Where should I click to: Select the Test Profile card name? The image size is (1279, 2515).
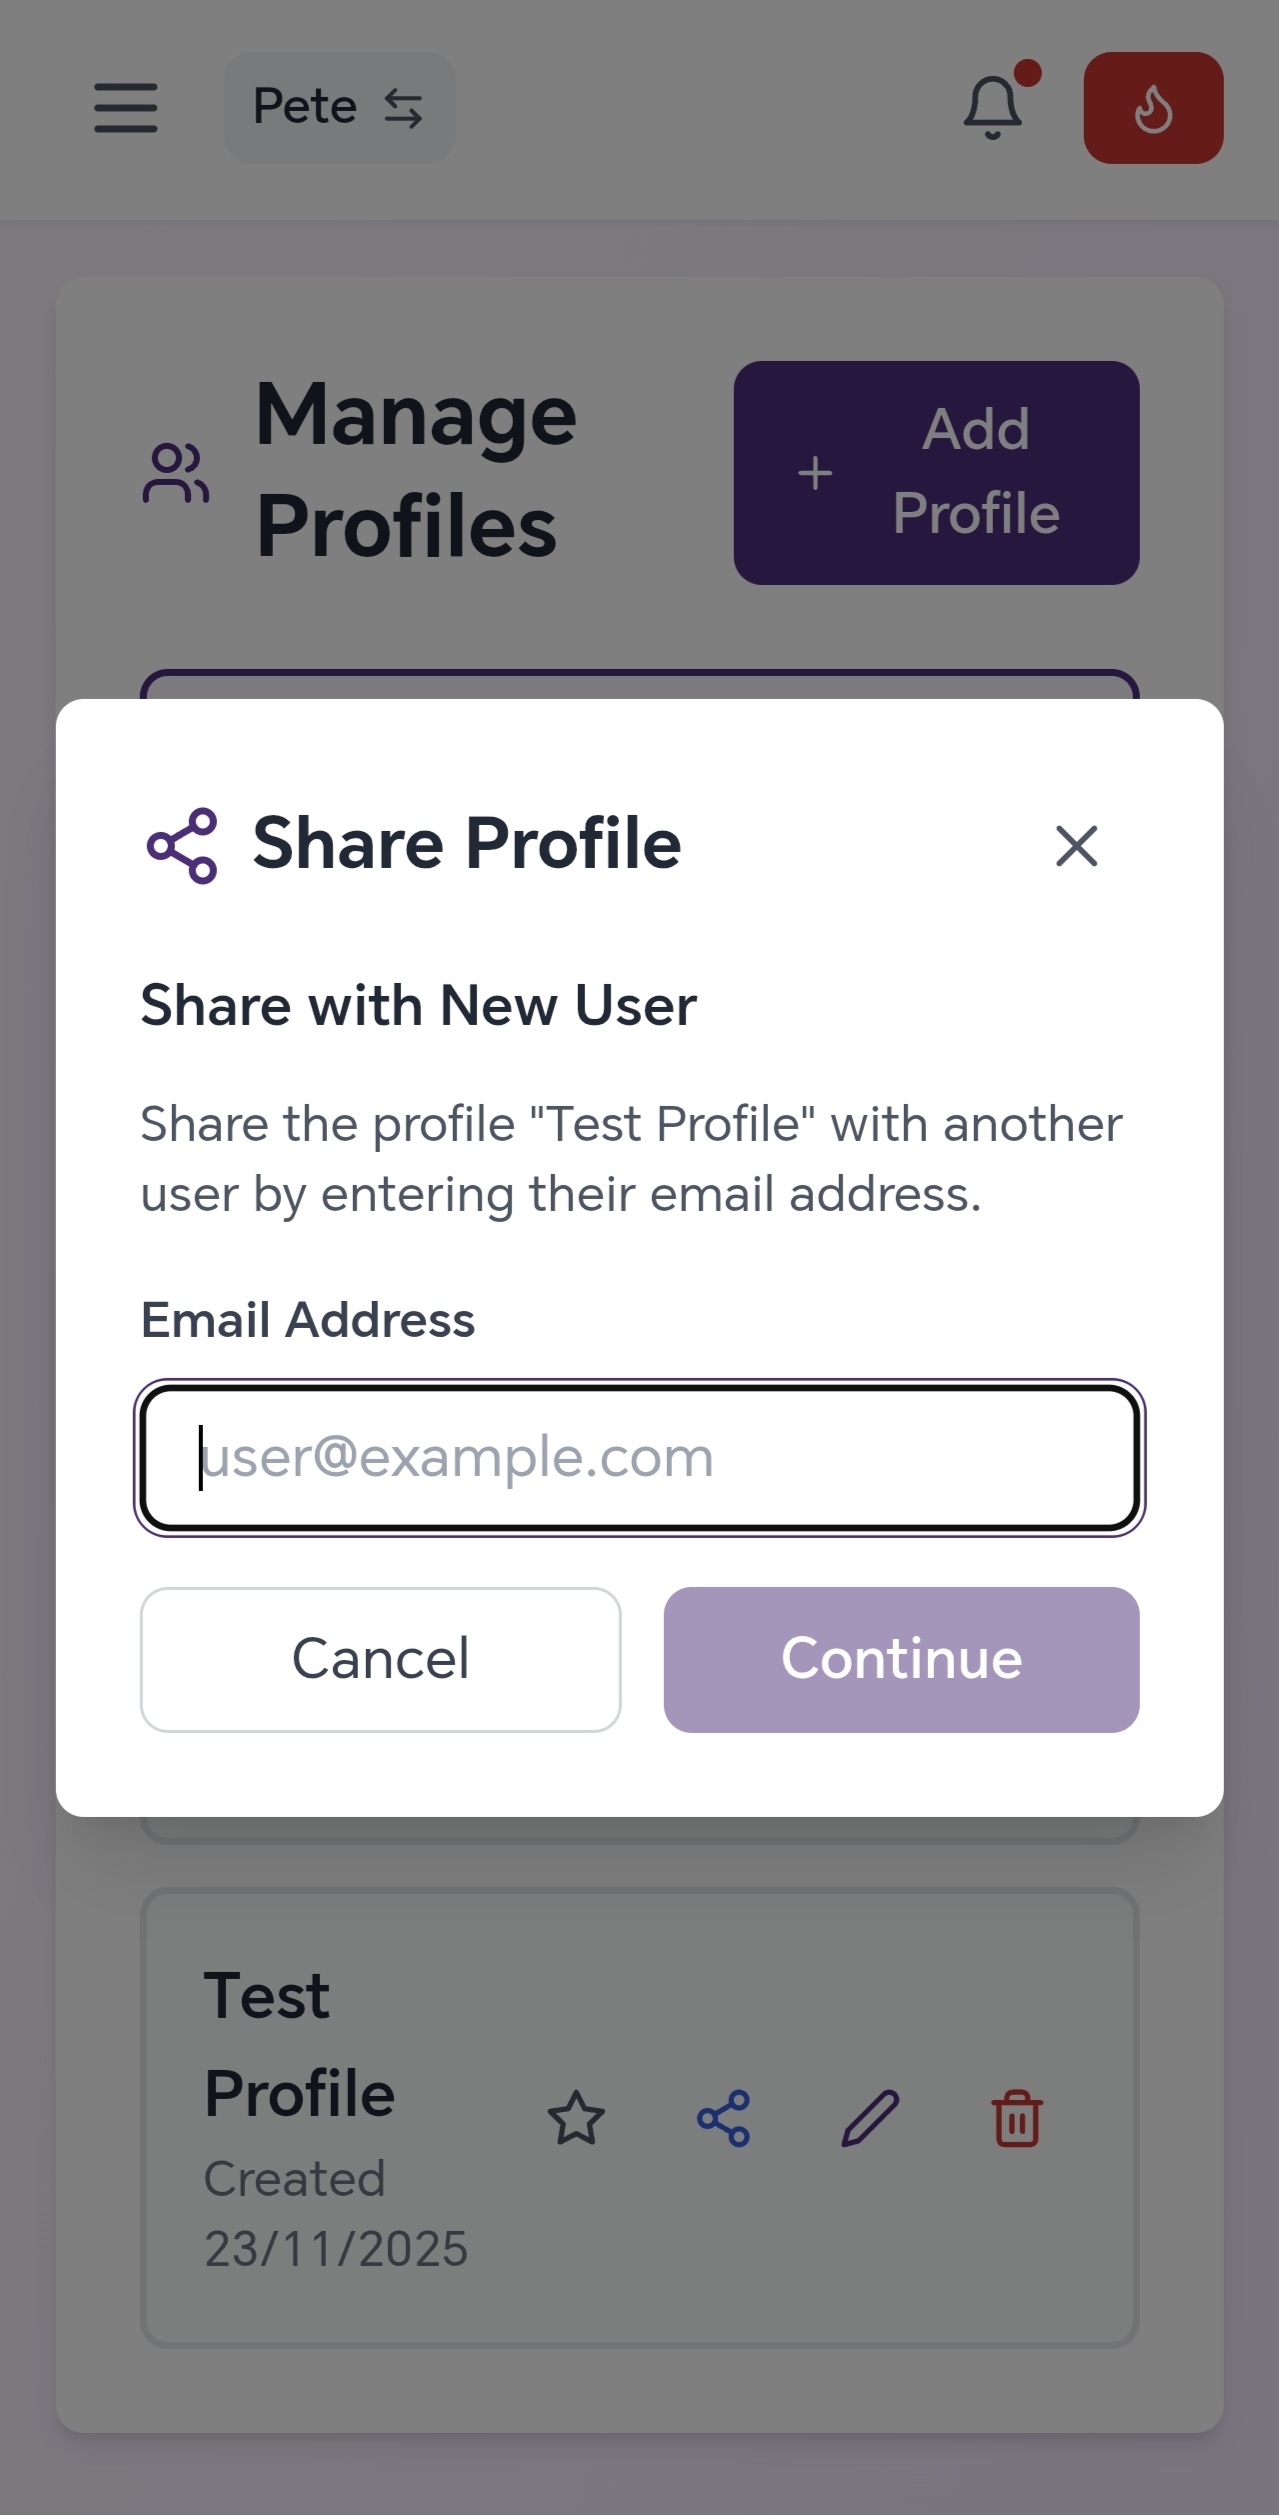tap(299, 2044)
